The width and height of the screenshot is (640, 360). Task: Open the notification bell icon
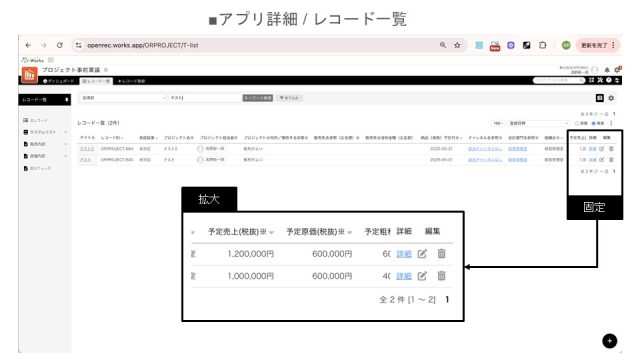[x=607, y=70]
